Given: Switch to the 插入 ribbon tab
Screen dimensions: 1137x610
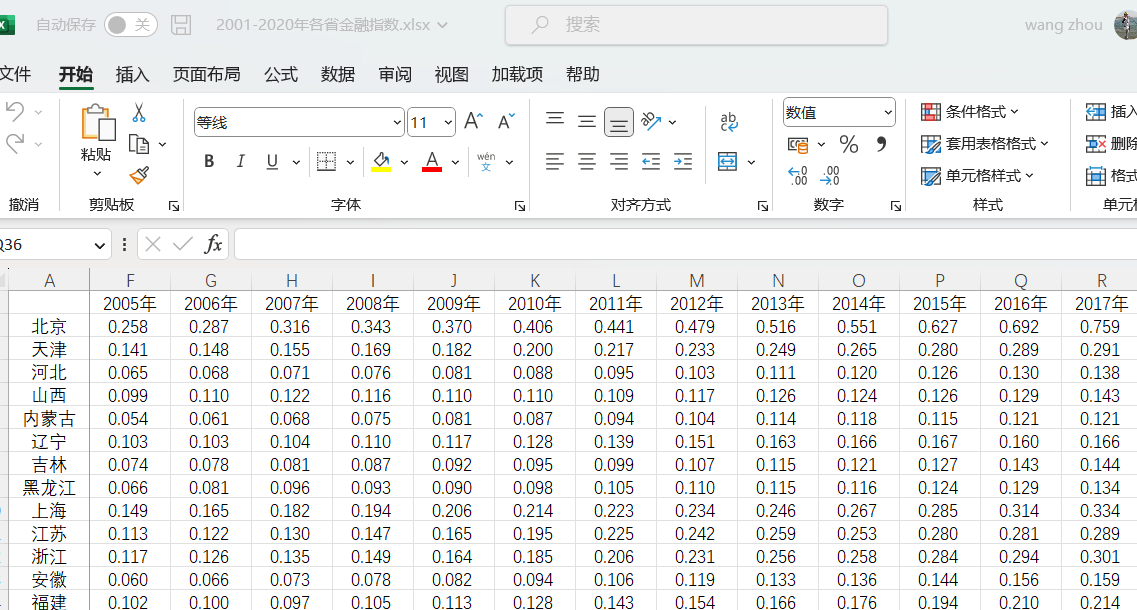Looking at the screenshot, I should [x=132, y=74].
